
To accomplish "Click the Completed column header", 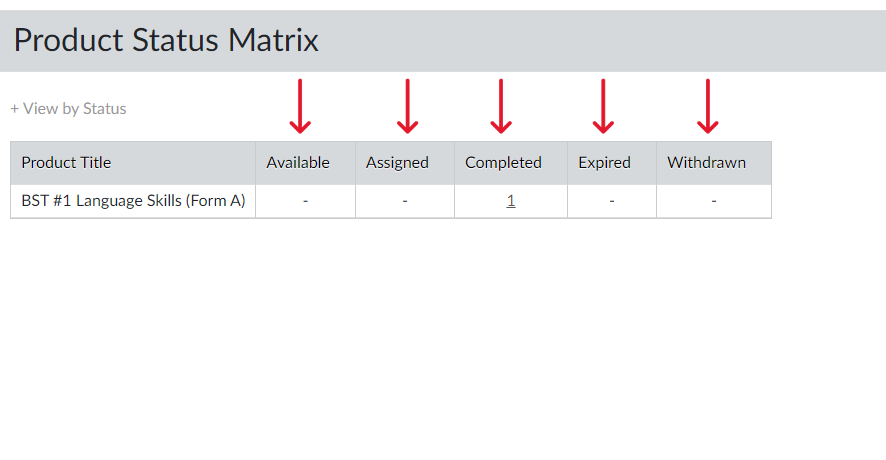I will [x=503, y=163].
